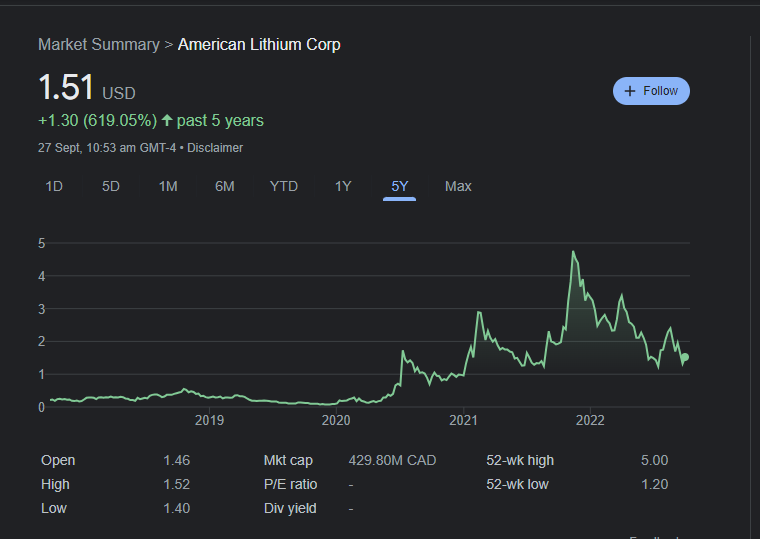Show year-to-date YTD chart
The image size is (760, 539).
(284, 187)
